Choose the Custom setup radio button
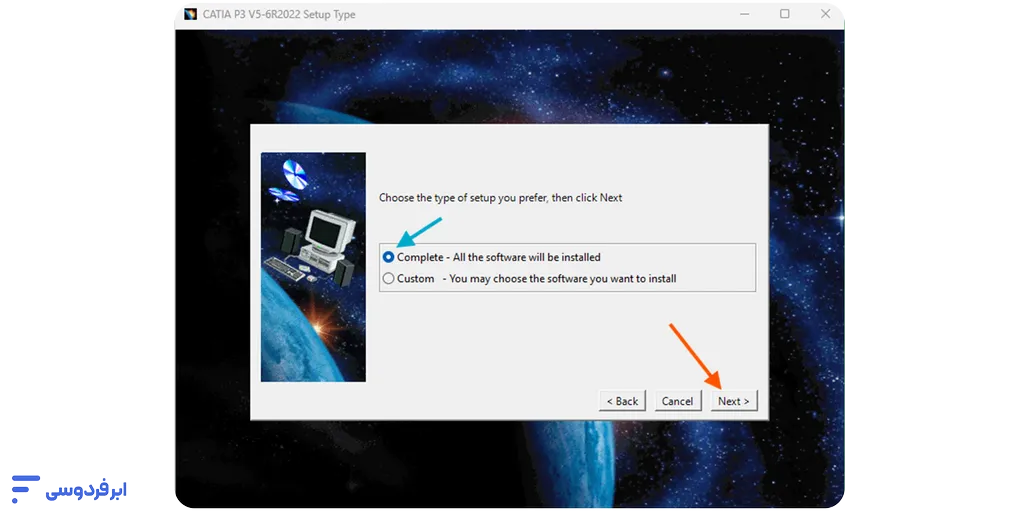The height and width of the screenshot is (515, 1024). click(389, 279)
